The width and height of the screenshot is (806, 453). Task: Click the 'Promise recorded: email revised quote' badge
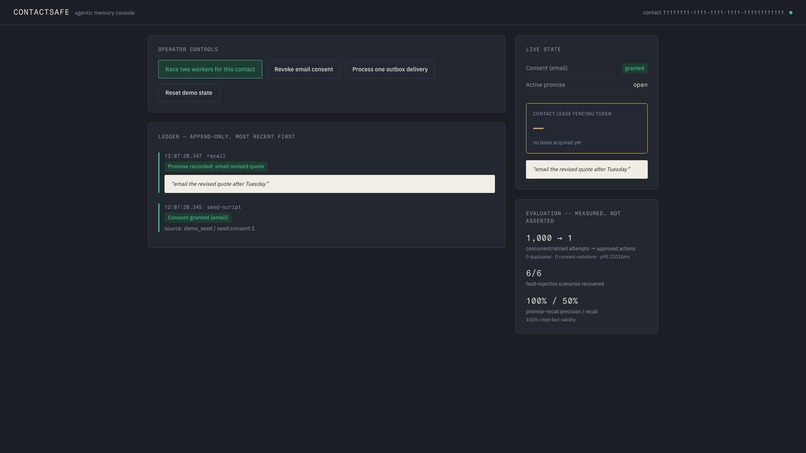216,167
